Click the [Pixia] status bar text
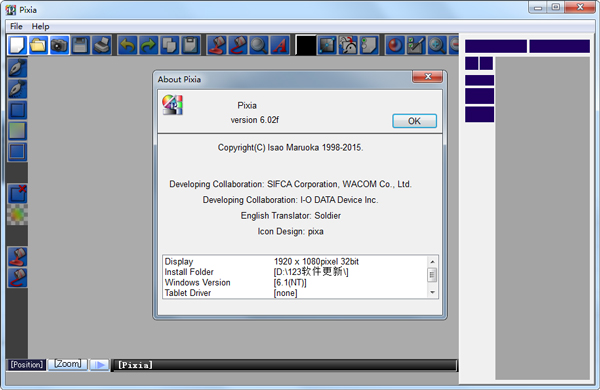Viewport: 600px width, 390px height. 135,365
